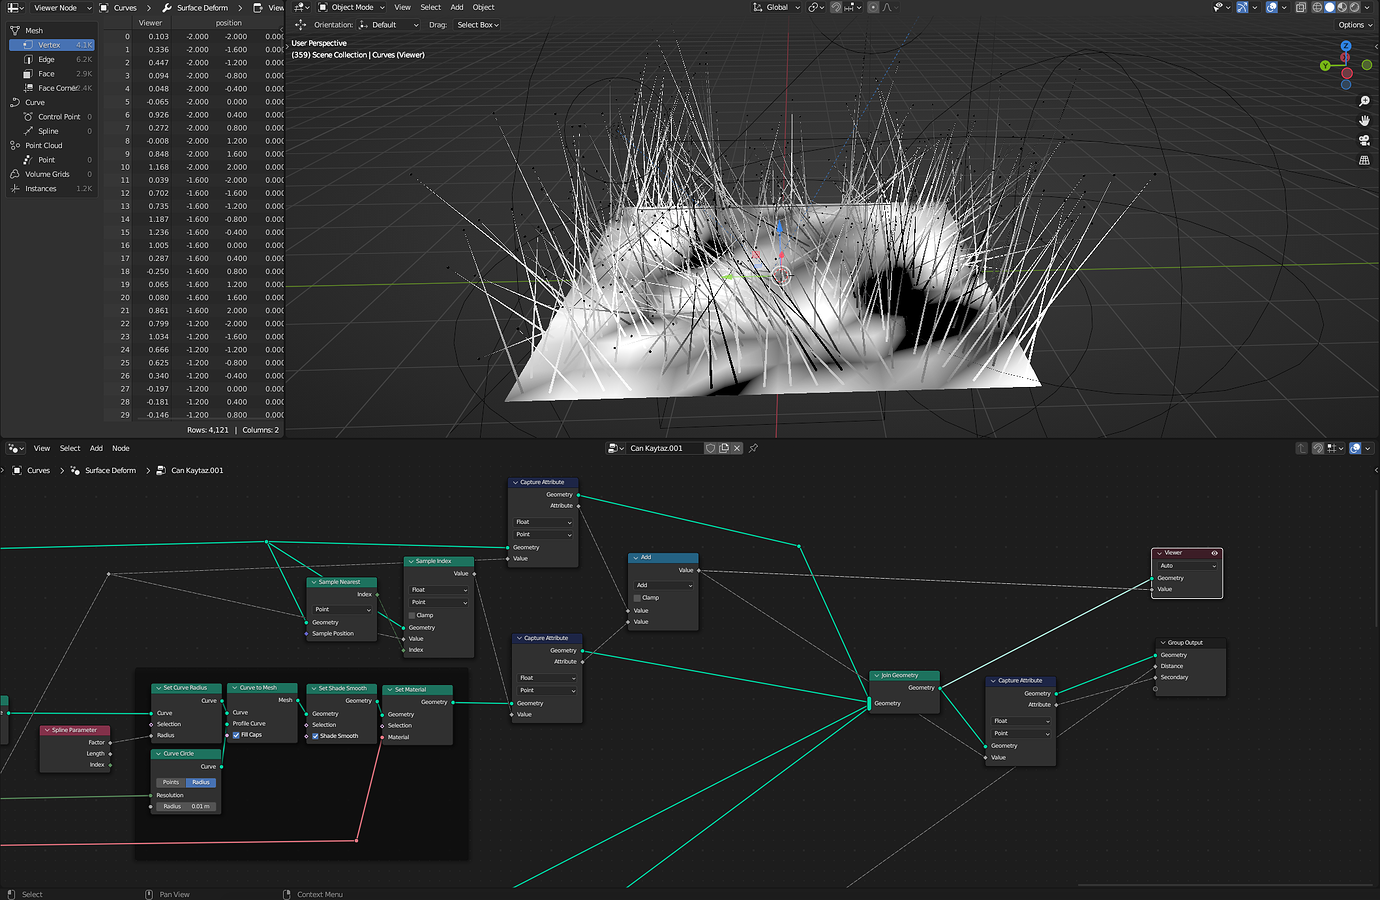Open the Select Box drag dropdown
Viewport: 1380px width, 900px height.
click(x=478, y=25)
